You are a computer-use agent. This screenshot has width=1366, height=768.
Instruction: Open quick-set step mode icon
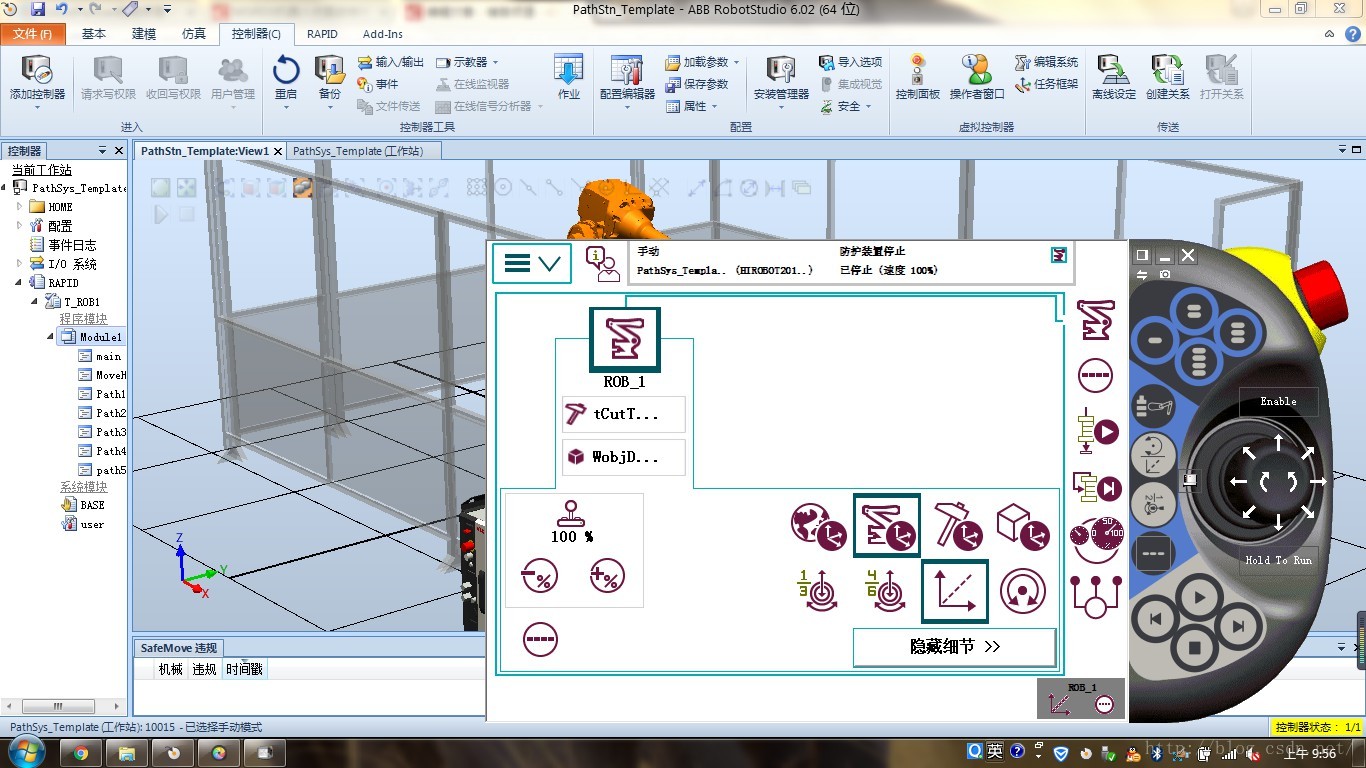pyautogui.click(x=1097, y=487)
